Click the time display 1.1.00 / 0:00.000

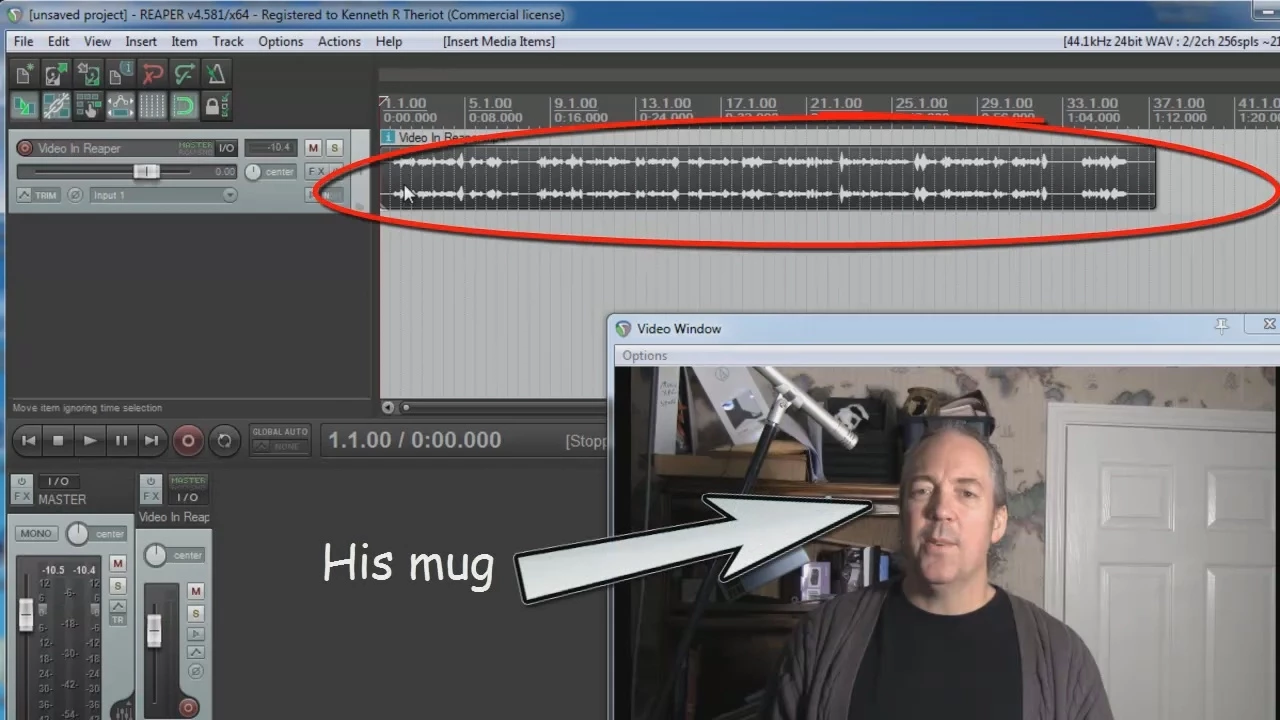415,440
